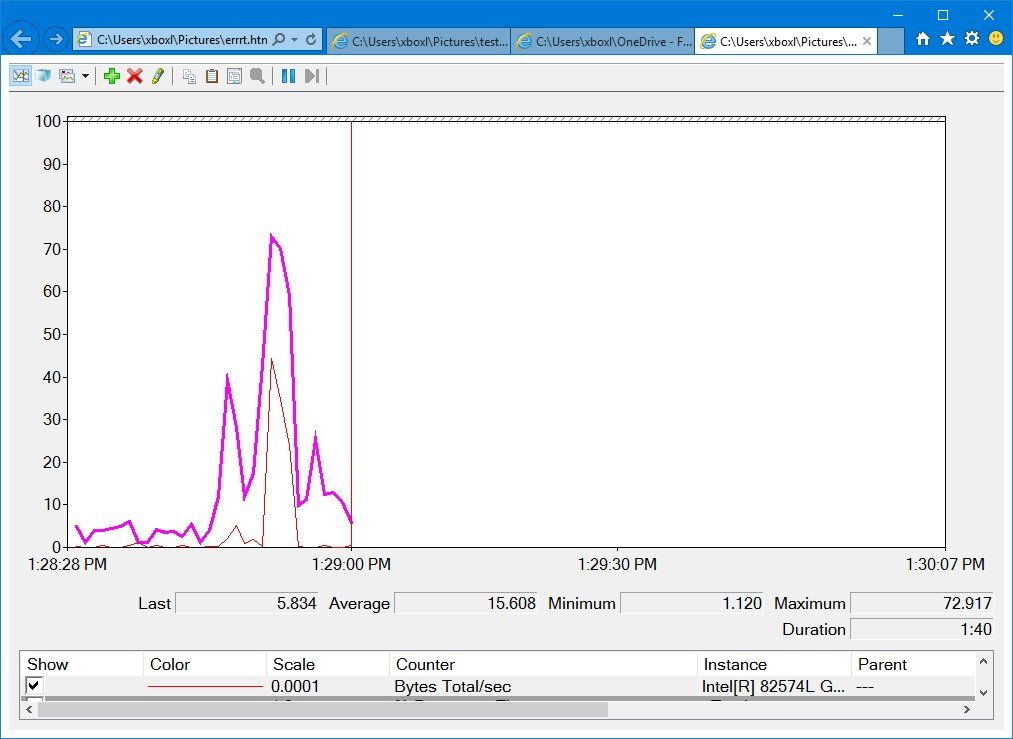Step forward using Update Data icon
Image resolution: width=1013 pixels, height=739 pixels.
tap(311, 75)
